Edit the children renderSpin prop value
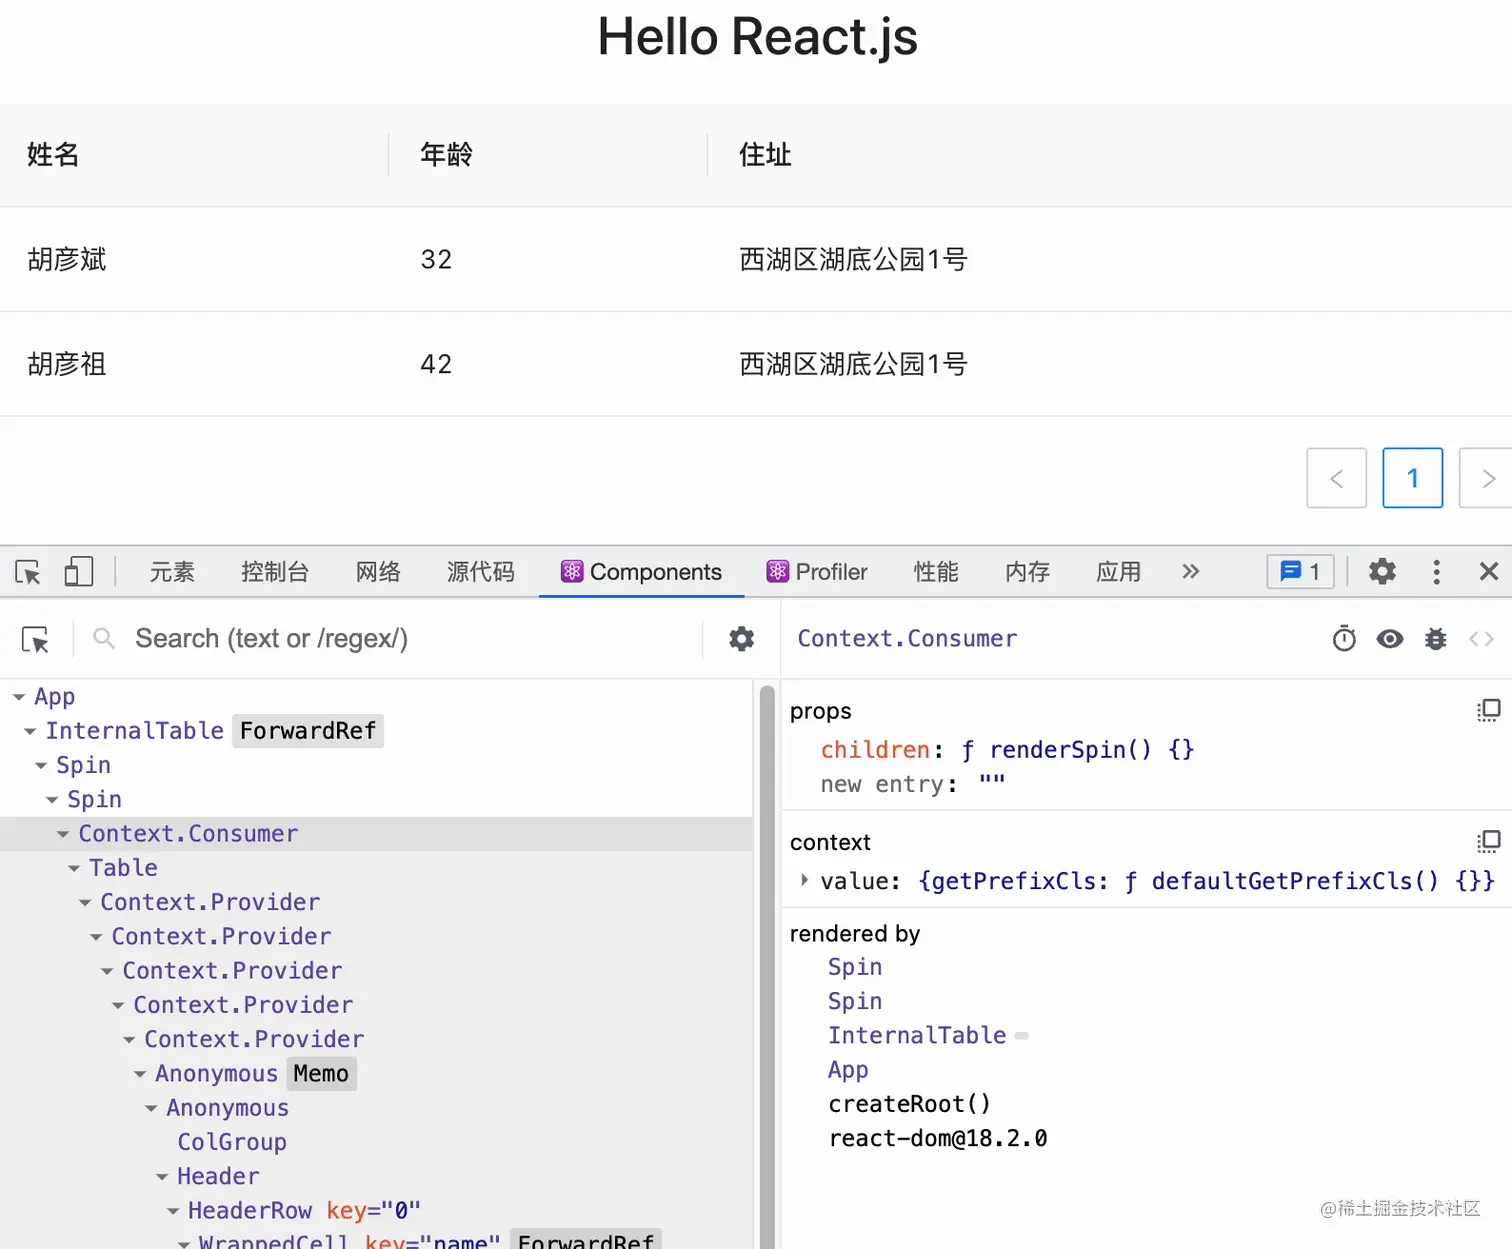The height and width of the screenshot is (1249, 1512). point(1077,750)
